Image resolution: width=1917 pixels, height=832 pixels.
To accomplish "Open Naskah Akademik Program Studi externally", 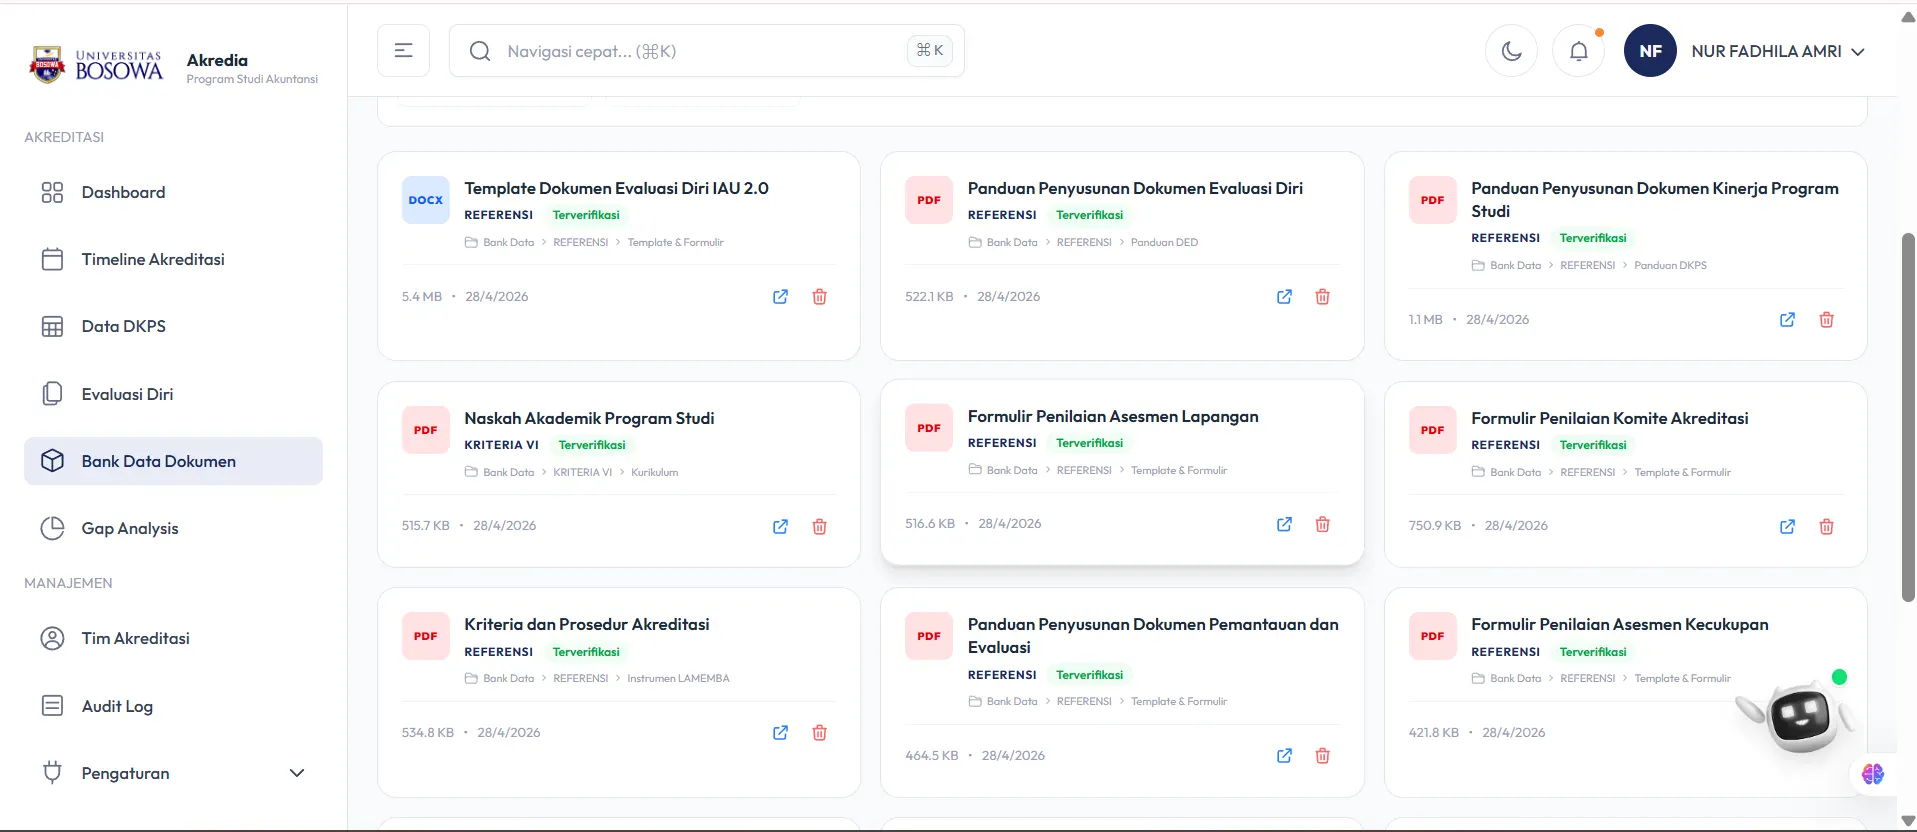I will point(781,527).
